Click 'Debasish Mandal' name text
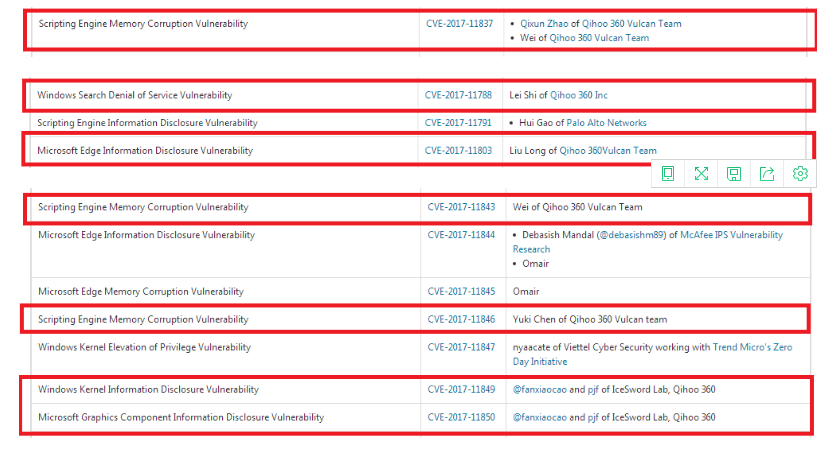This screenshot has width=831, height=470. [558, 235]
